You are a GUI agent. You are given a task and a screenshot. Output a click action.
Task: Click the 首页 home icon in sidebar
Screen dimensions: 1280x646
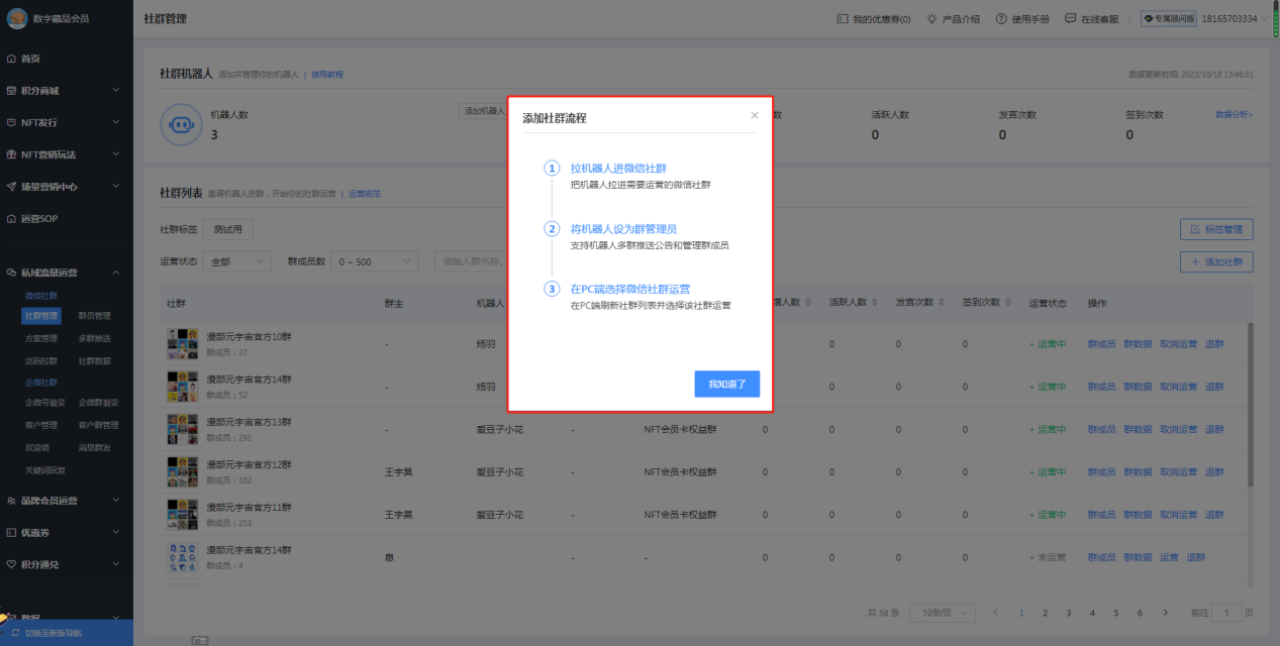tap(11, 59)
